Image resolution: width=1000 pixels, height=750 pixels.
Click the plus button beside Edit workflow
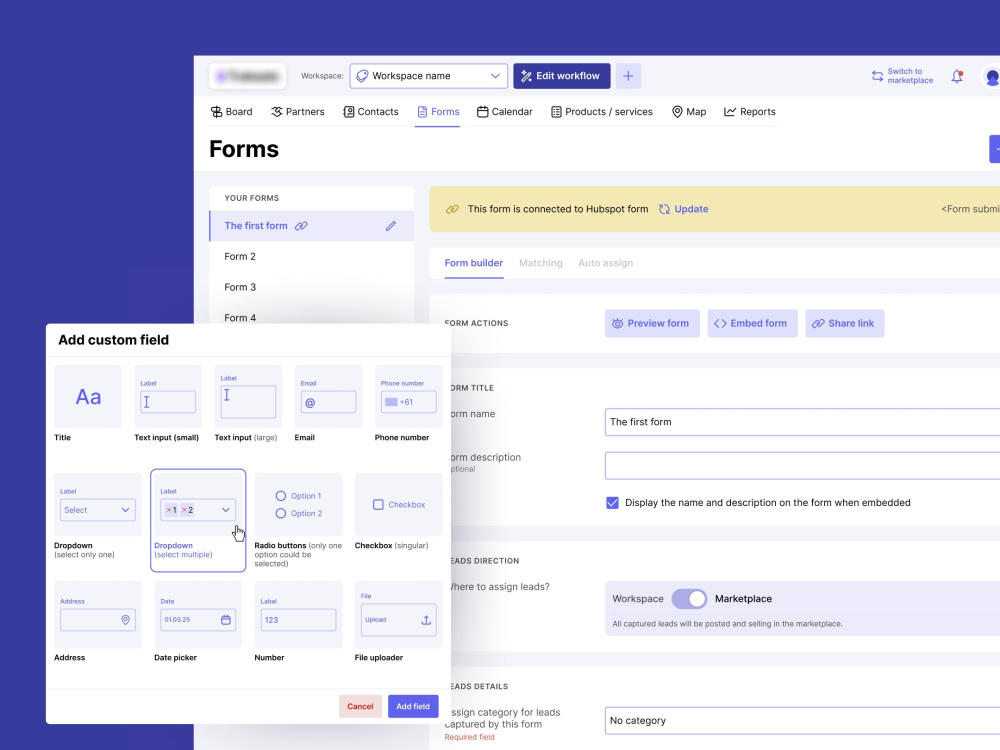[x=628, y=76]
